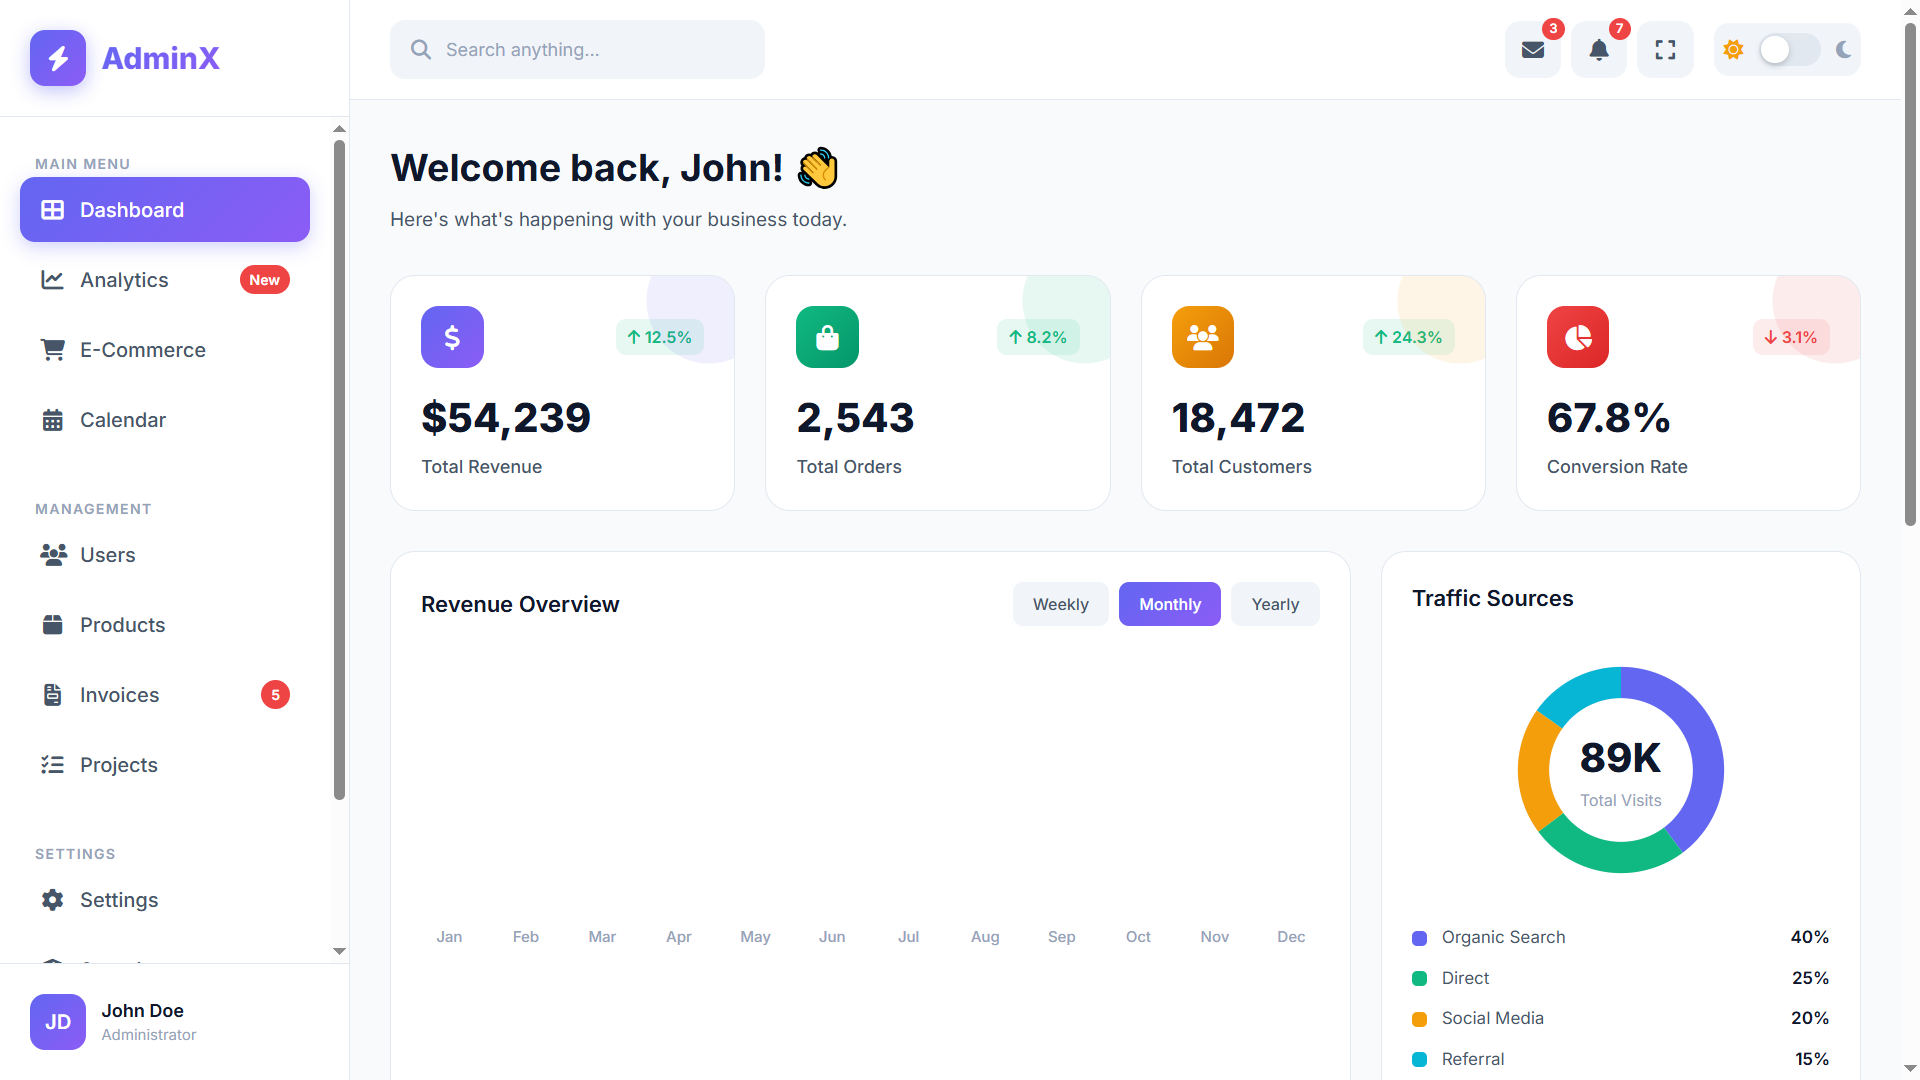Switch Revenue Overview to Weekly
The height and width of the screenshot is (1080, 1920).
(x=1060, y=604)
